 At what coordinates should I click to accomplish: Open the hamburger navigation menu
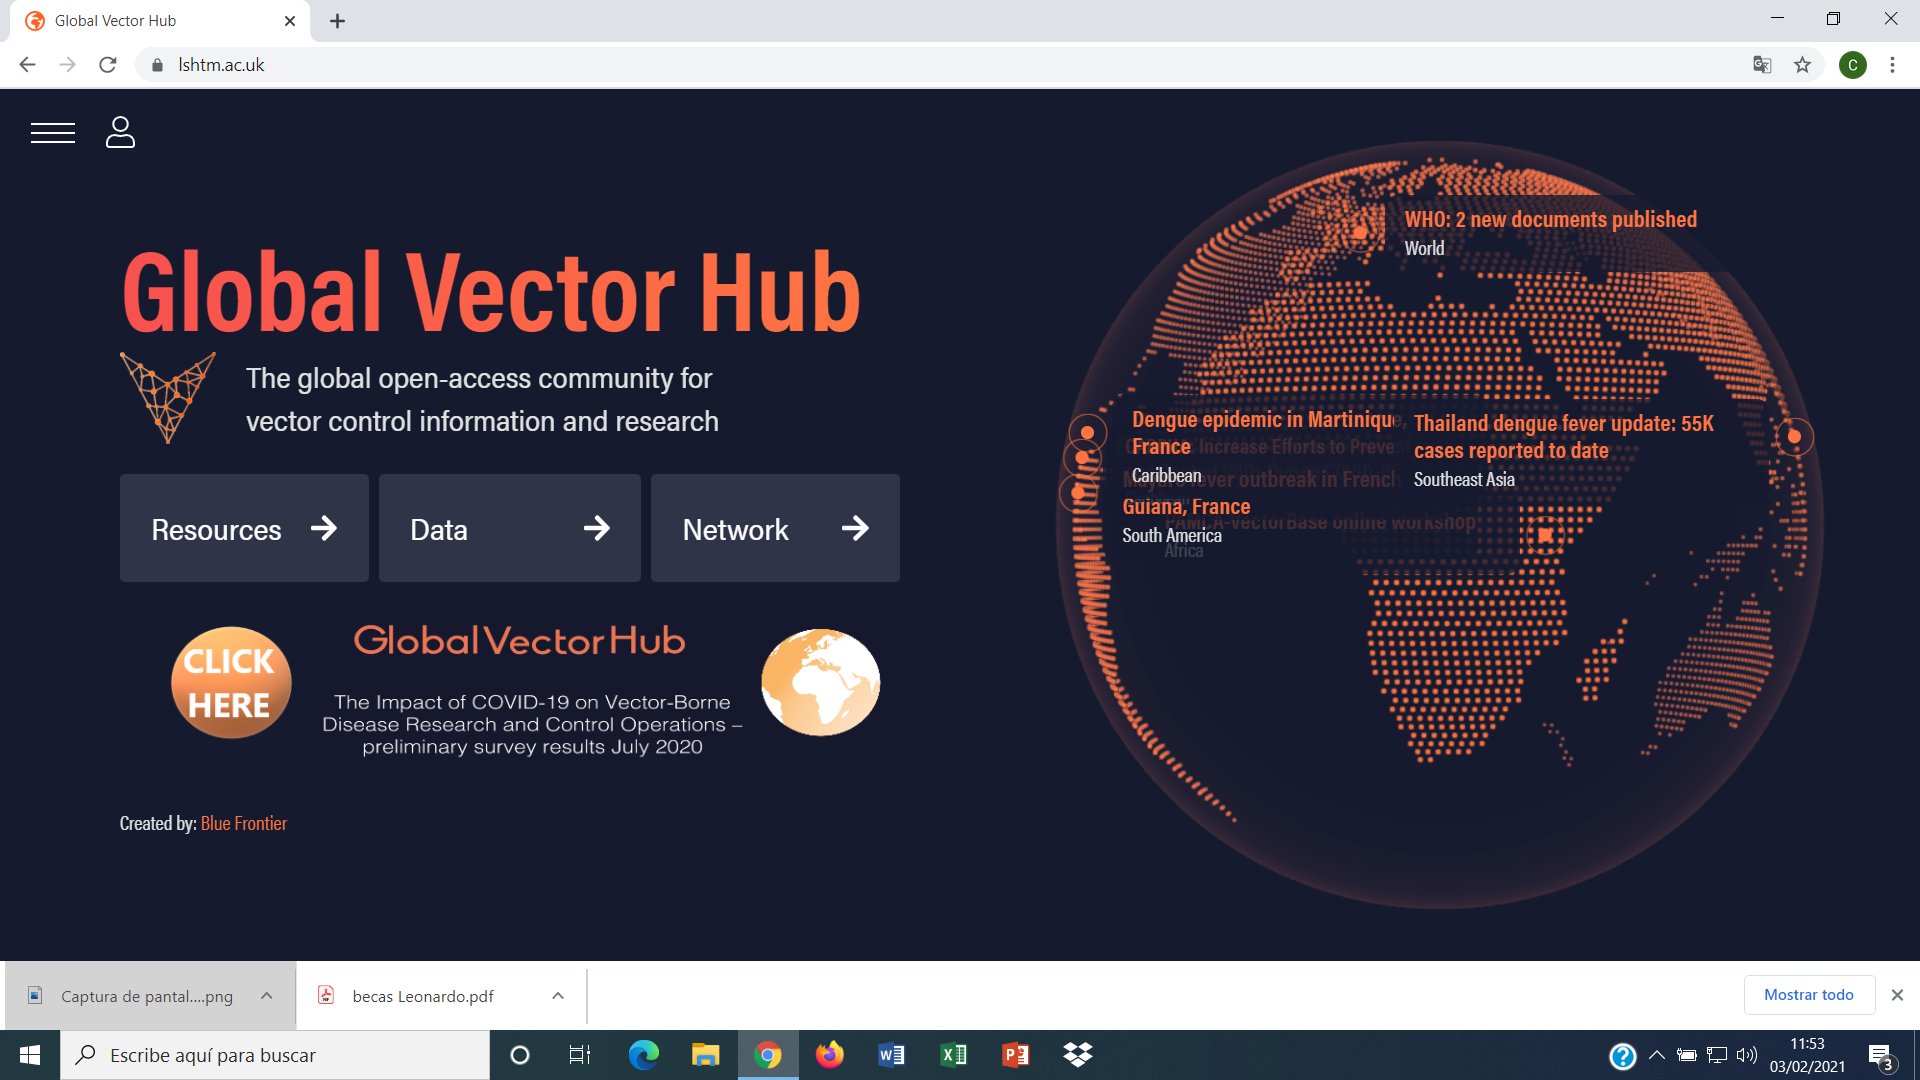pyautogui.click(x=53, y=133)
